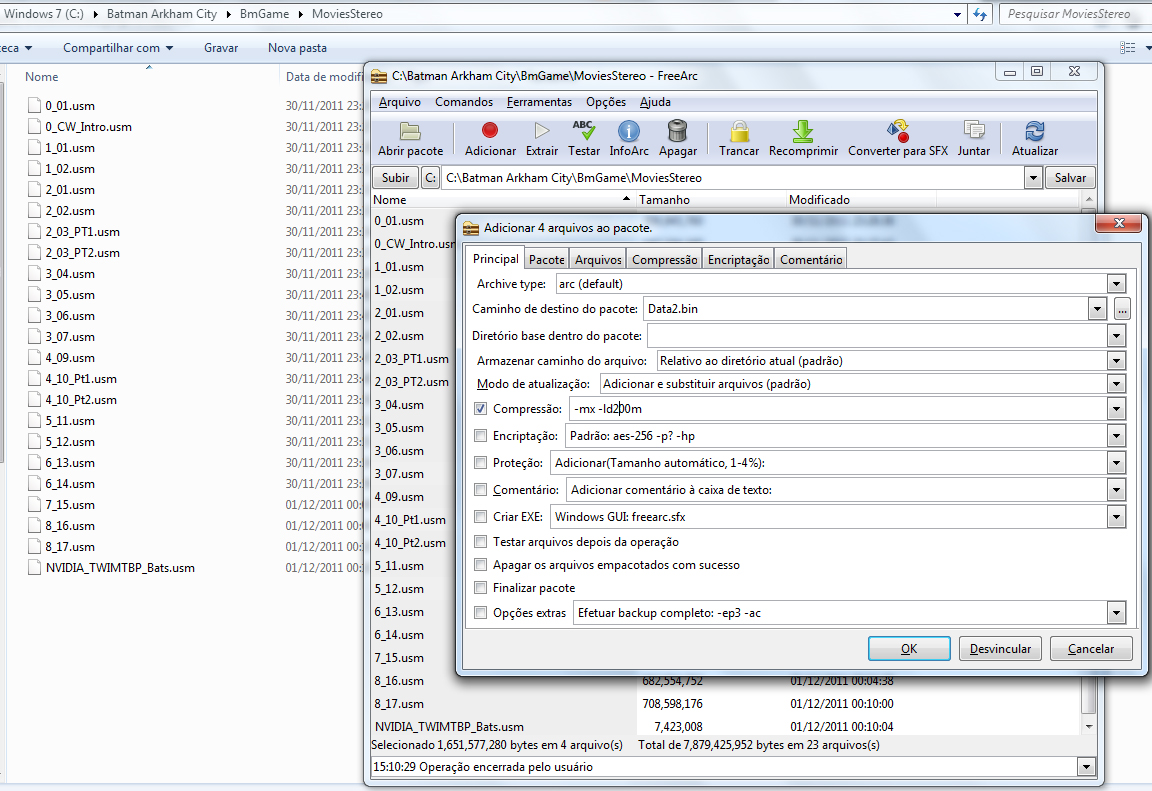Click the Abrir pacote toolbar icon
The width and height of the screenshot is (1152, 791).
[x=410, y=131]
